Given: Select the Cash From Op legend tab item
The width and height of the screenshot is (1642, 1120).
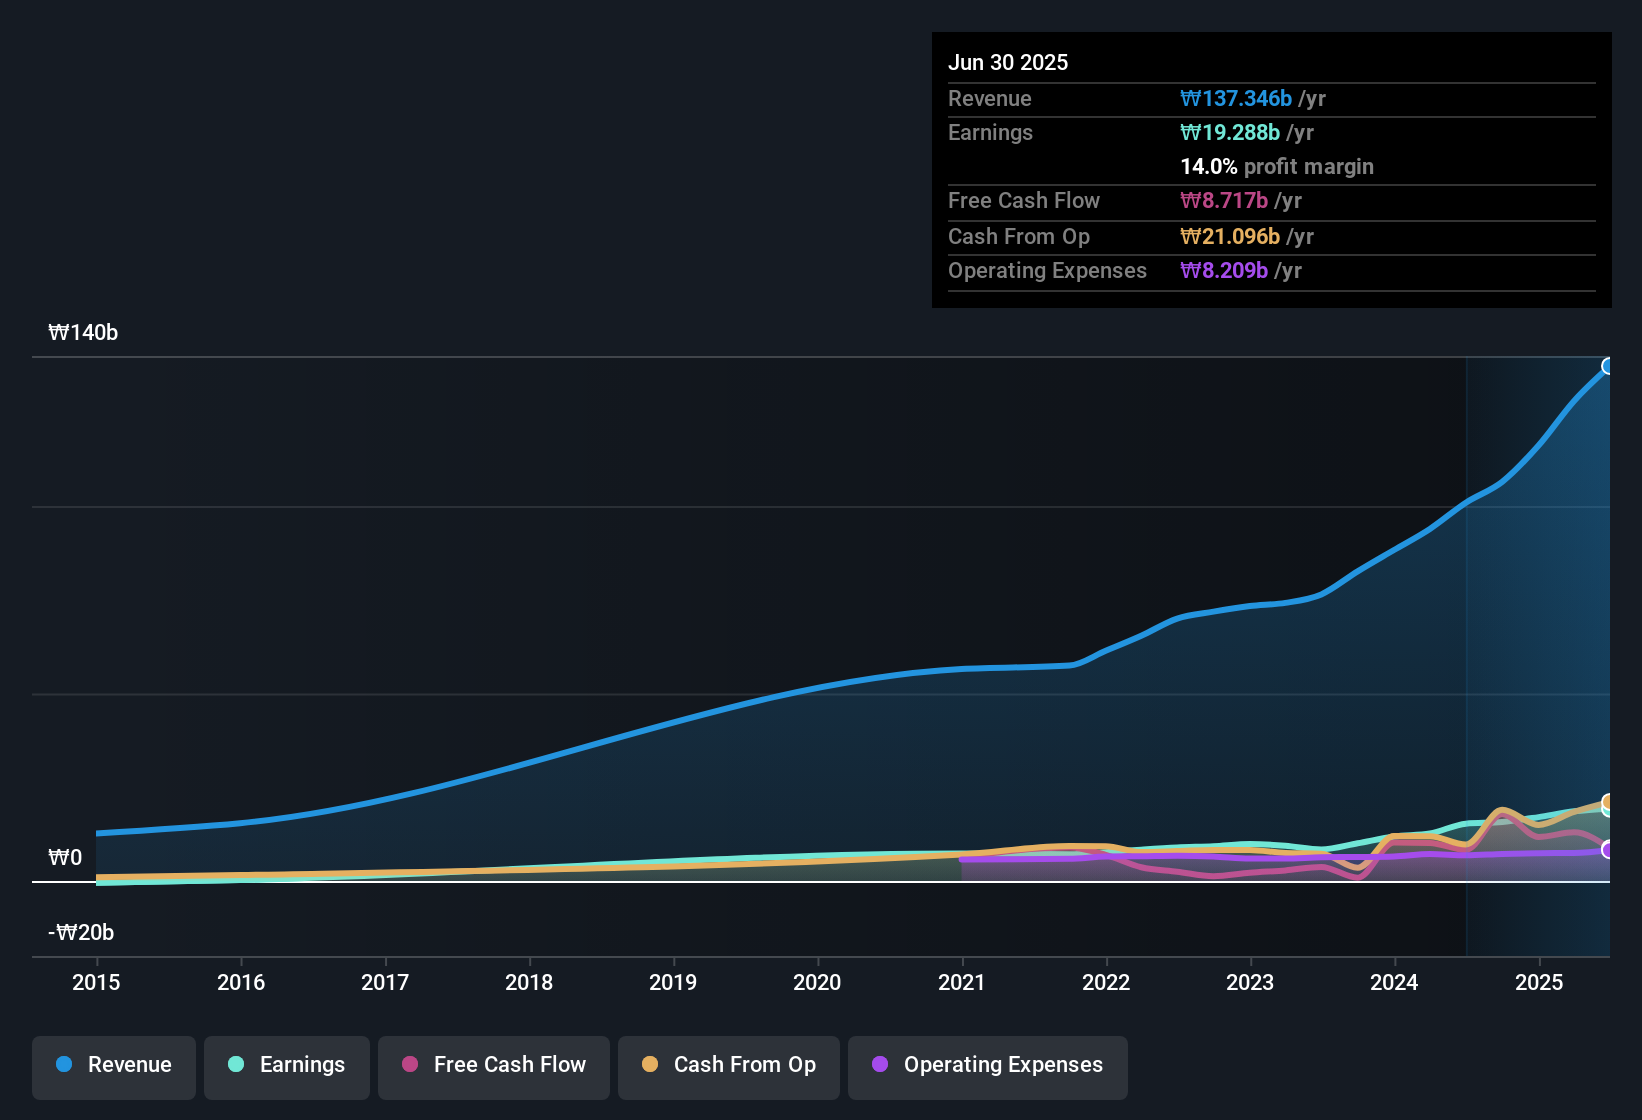Looking at the screenshot, I should click(728, 1066).
